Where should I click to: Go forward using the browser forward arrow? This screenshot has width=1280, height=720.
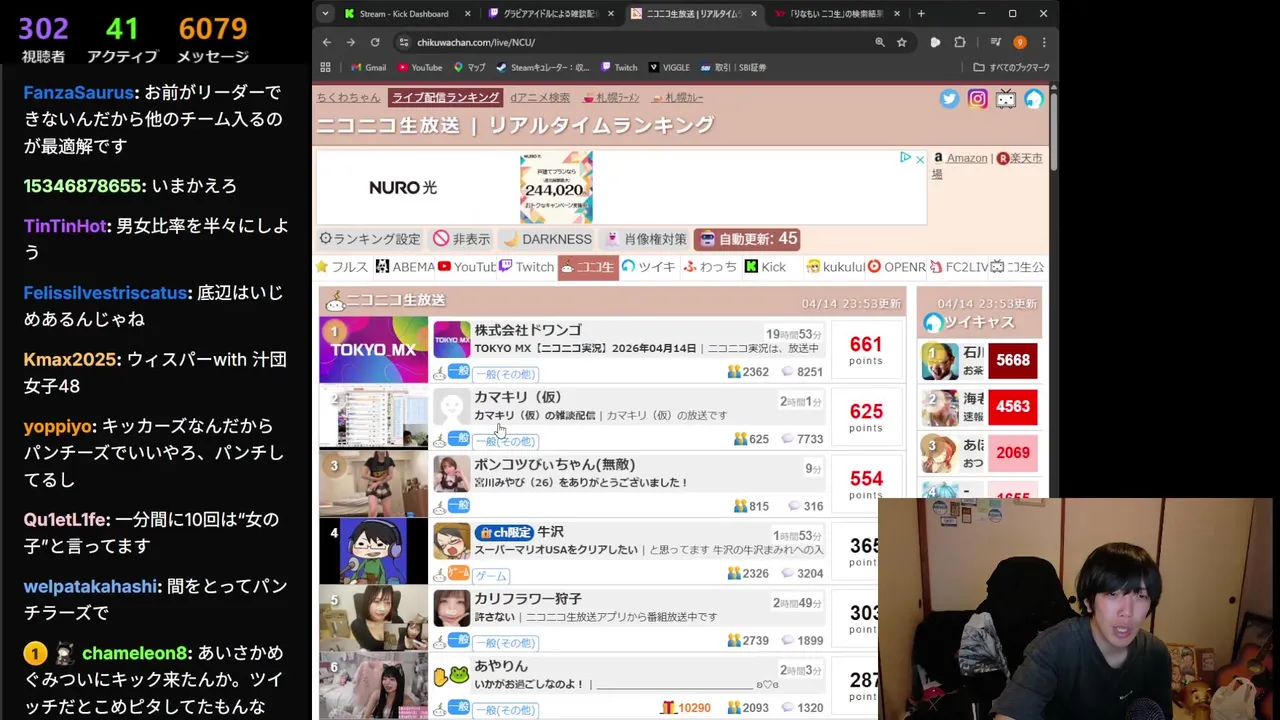click(351, 42)
